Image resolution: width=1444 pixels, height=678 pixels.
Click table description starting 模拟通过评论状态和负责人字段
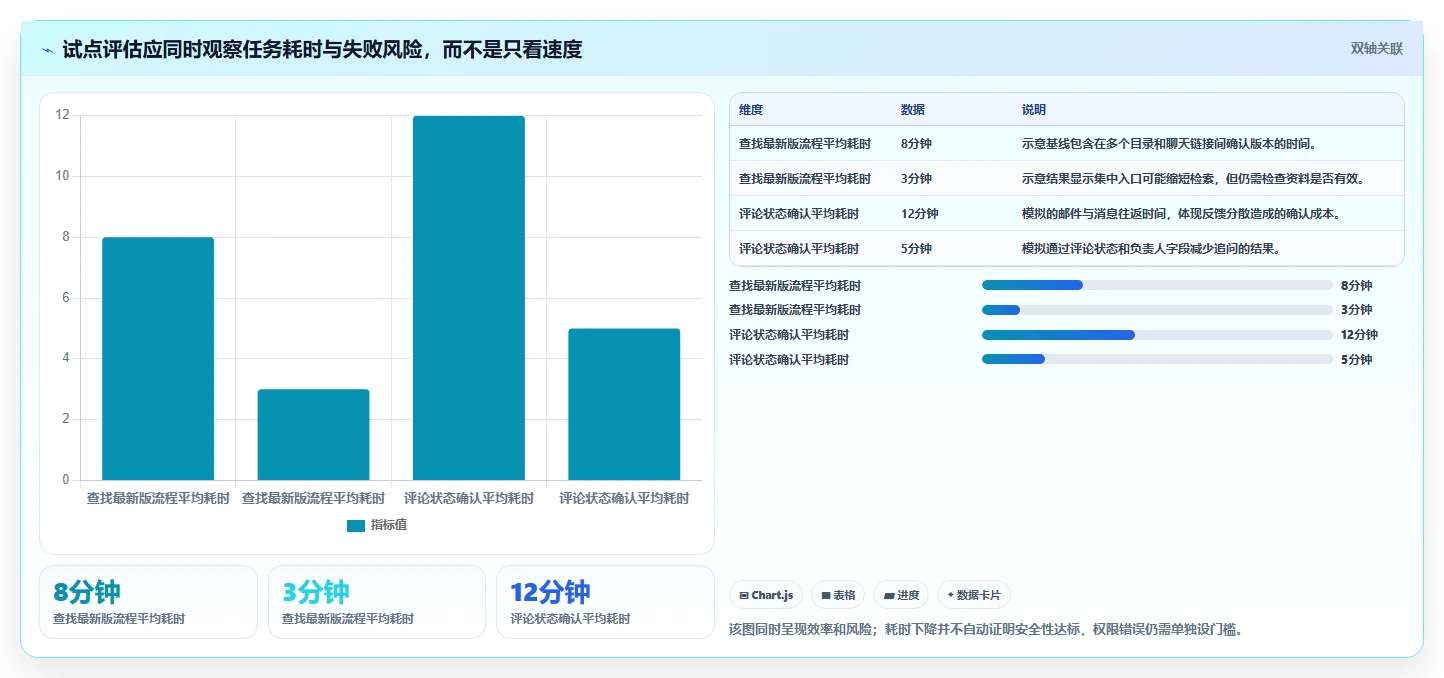(x=1151, y=249)
